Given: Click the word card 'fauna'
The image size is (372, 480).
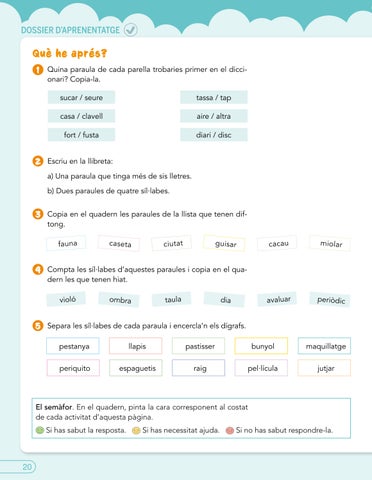Looking at the screenshot, I should coord(67,243).
